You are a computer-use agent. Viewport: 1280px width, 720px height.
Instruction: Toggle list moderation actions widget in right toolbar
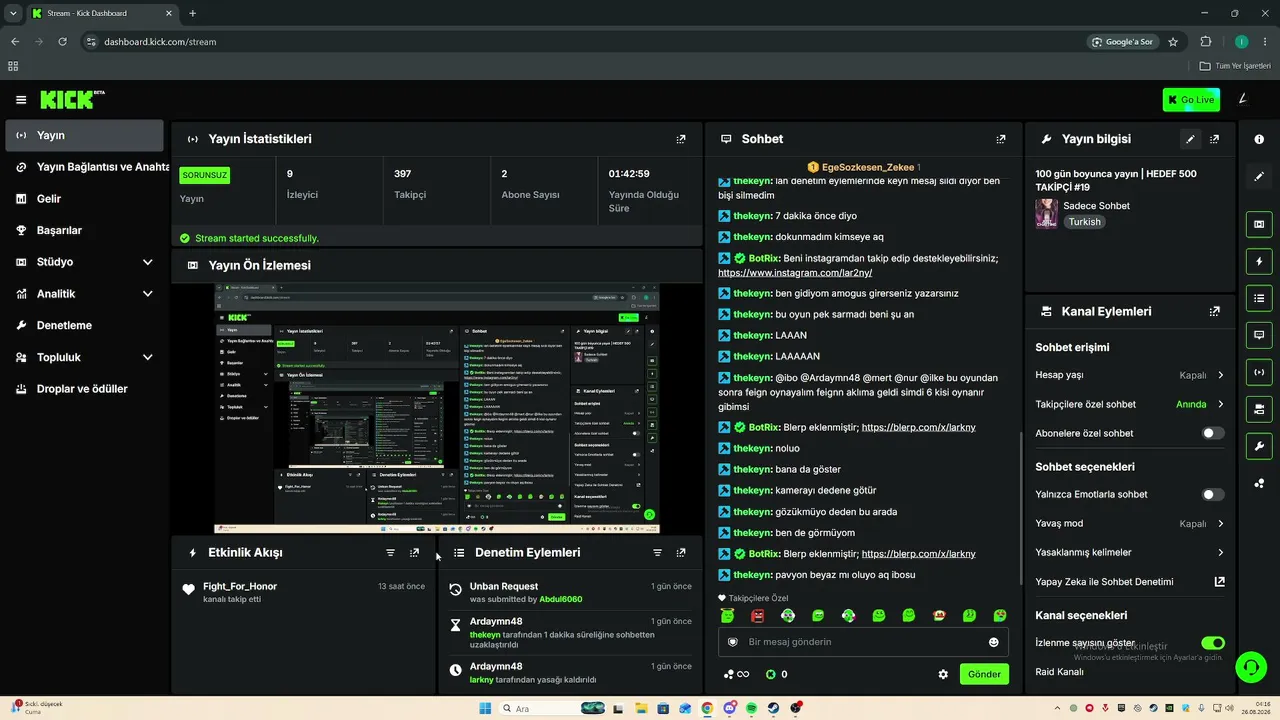point(1259,298)
